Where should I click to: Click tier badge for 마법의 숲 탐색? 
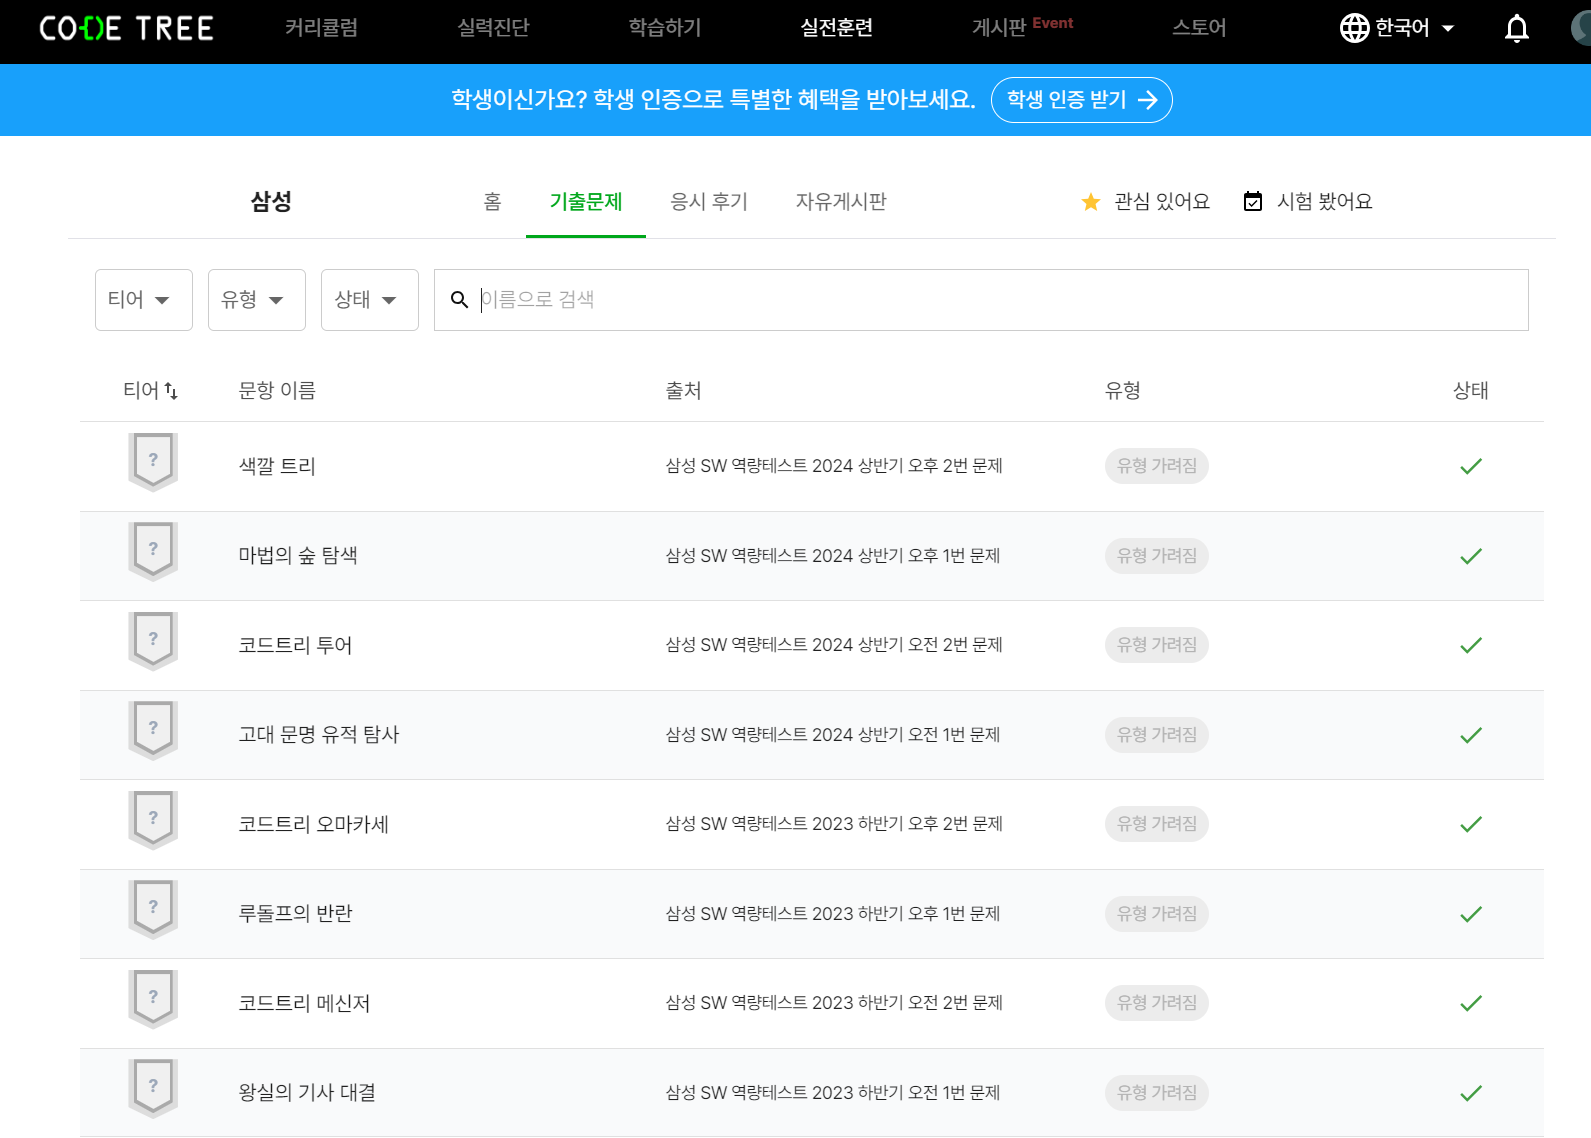click(x=153, y=551)
